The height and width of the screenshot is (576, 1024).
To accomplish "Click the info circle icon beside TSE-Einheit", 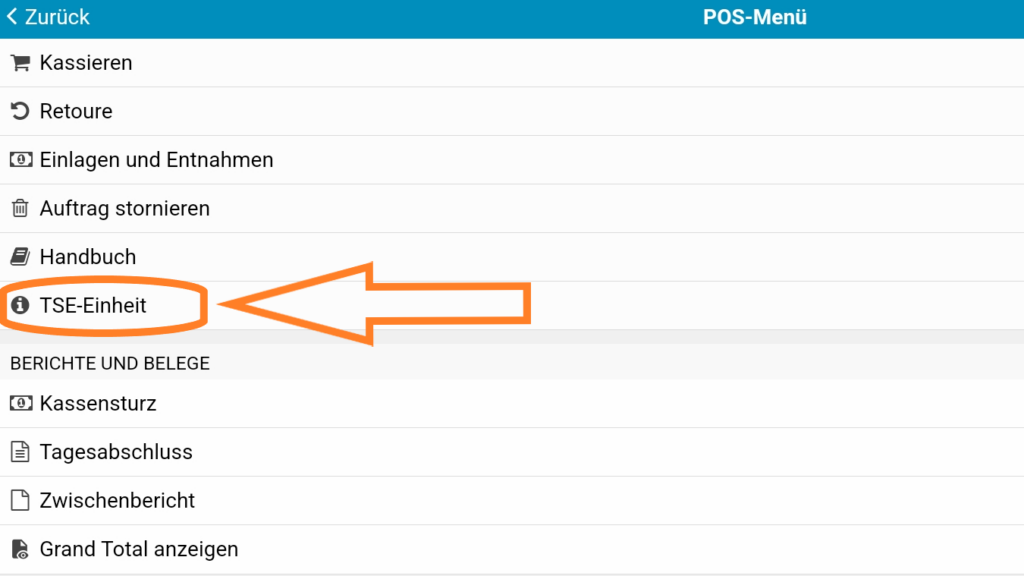I will pos(20,305).
